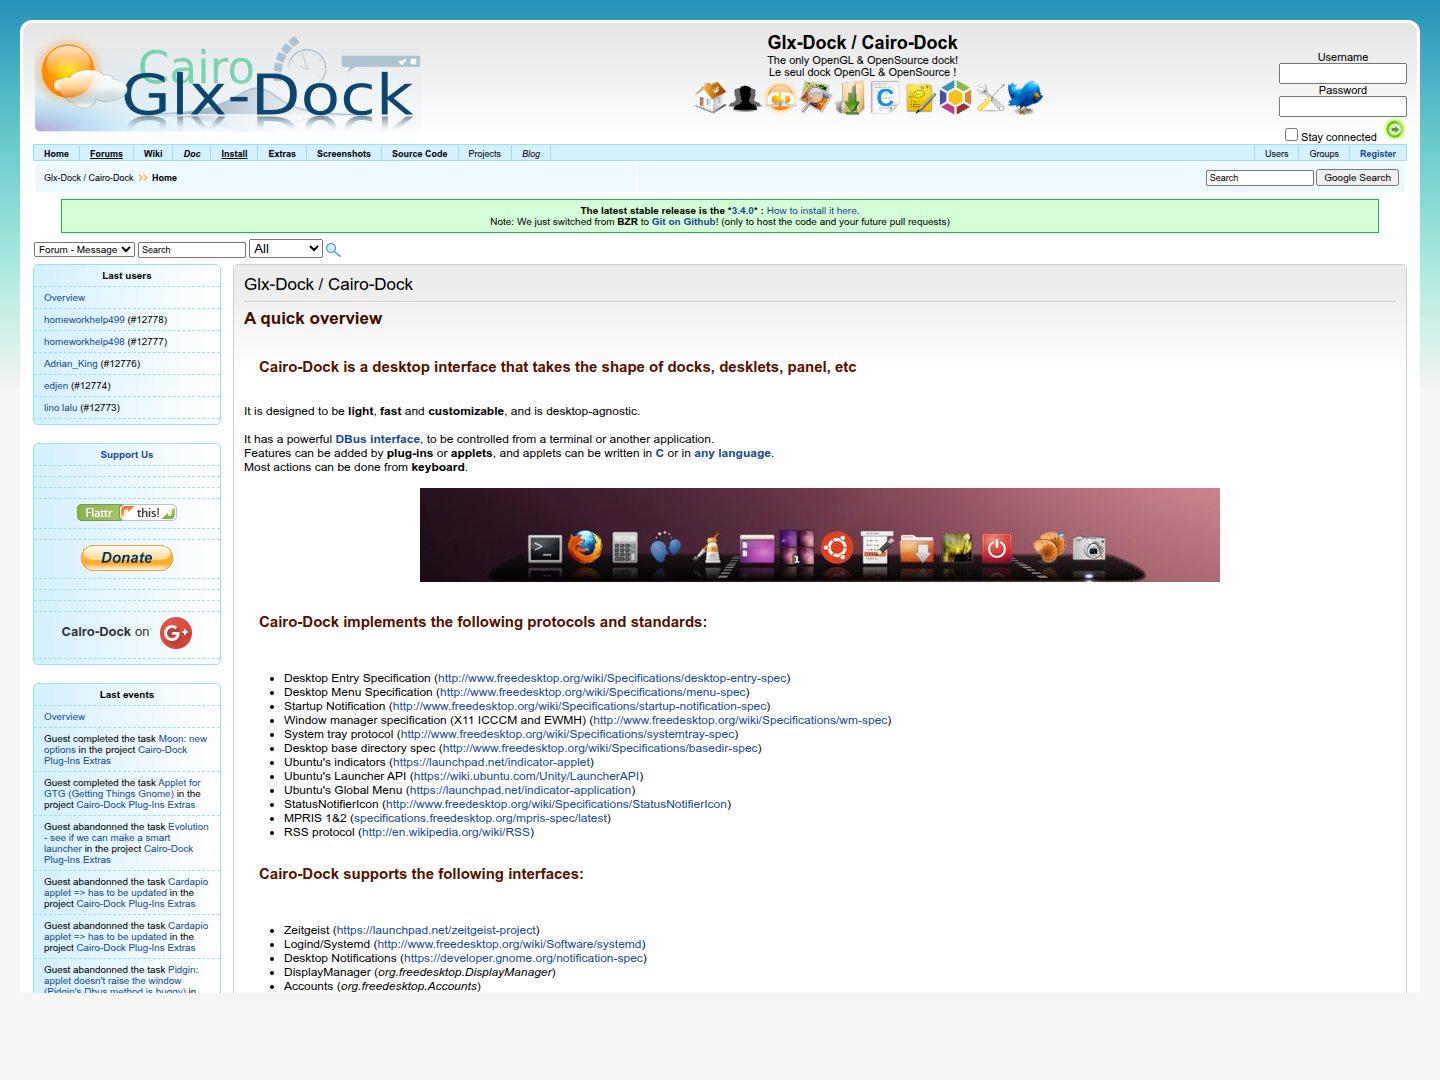Viewport: 1440px width, 1080px height.
Task: Expand the All dropdown
Action: coord(286,249)
